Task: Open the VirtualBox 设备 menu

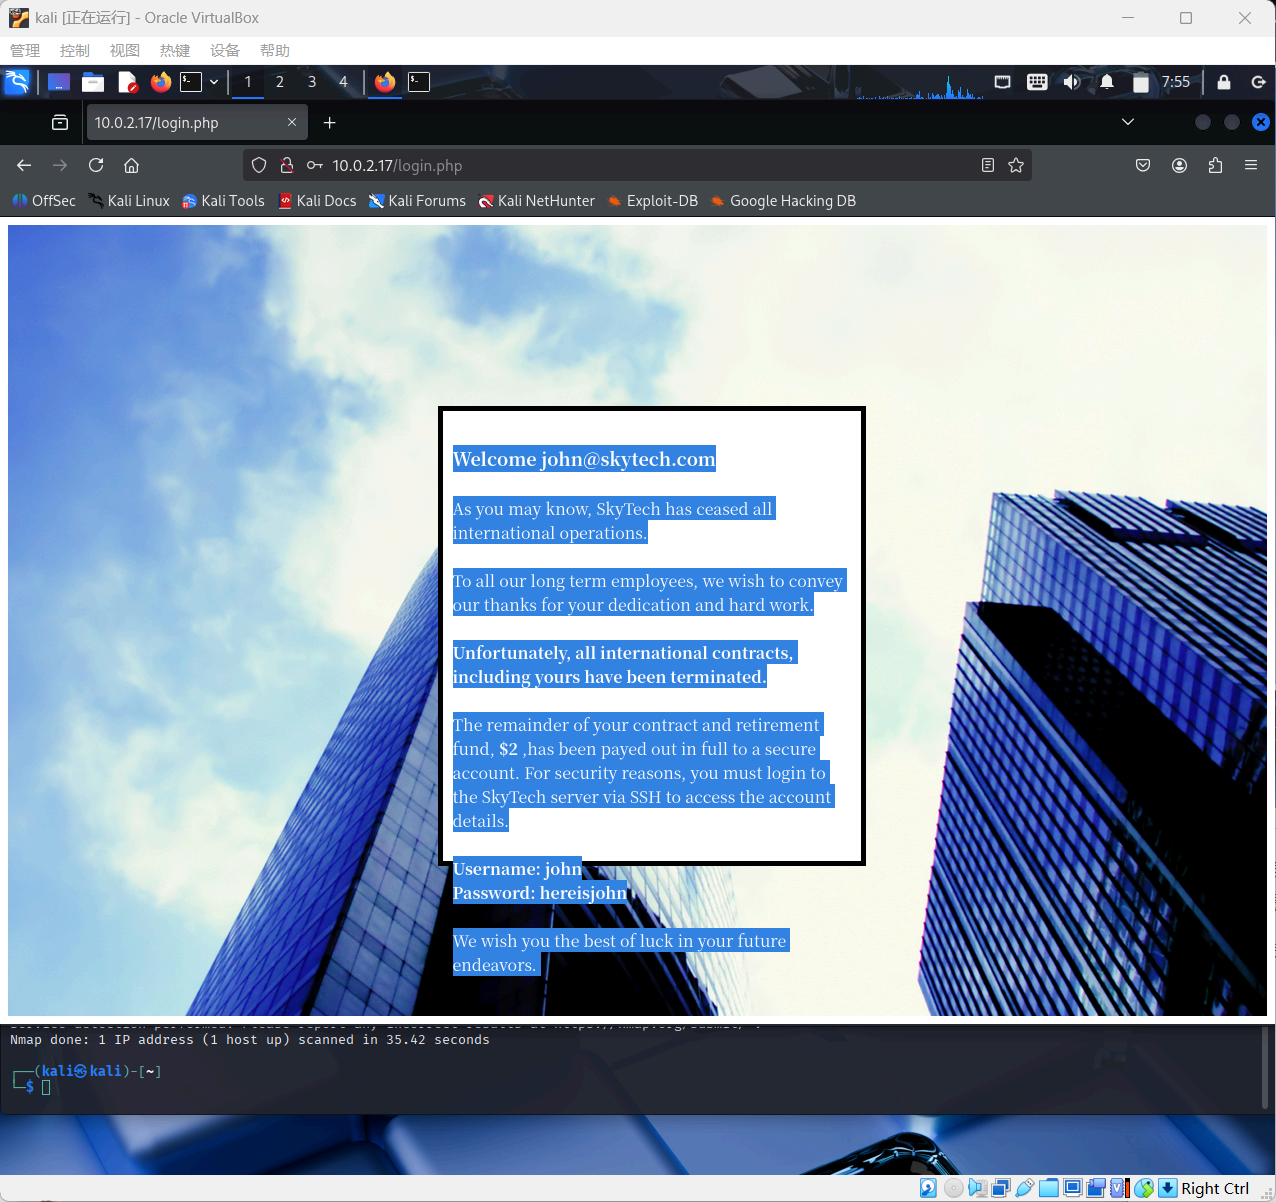Action: pos(224,51)
